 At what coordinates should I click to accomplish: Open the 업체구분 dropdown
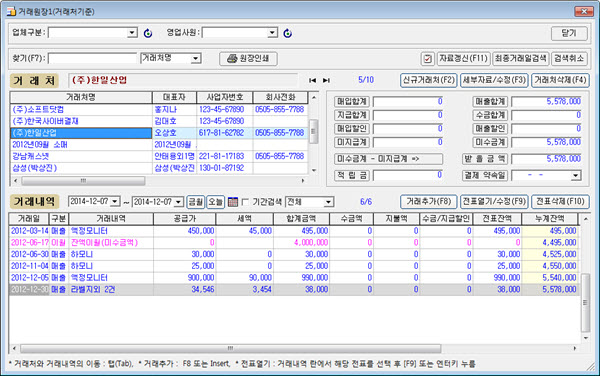132,33
